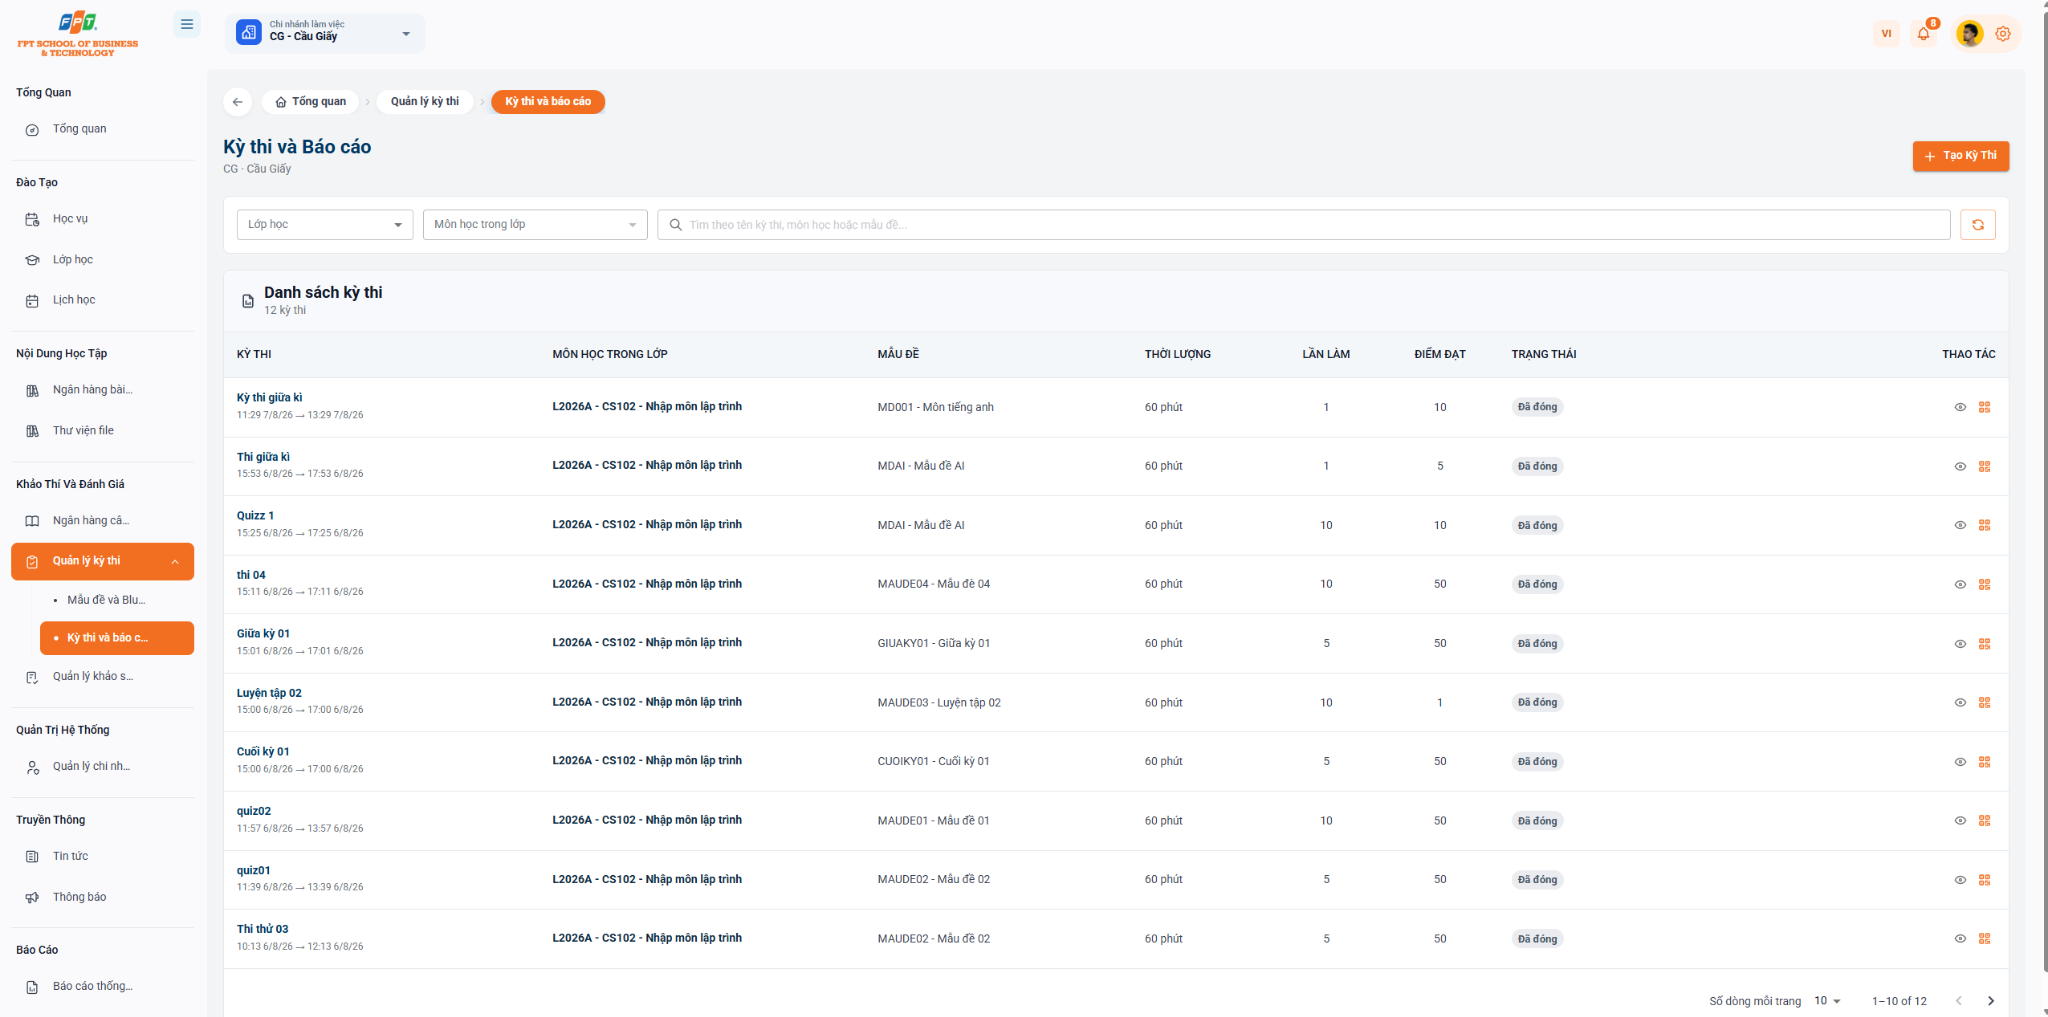Go to Tổng quan breadcrumb
Viewport: 2048px width, 1017px height.
311,102
